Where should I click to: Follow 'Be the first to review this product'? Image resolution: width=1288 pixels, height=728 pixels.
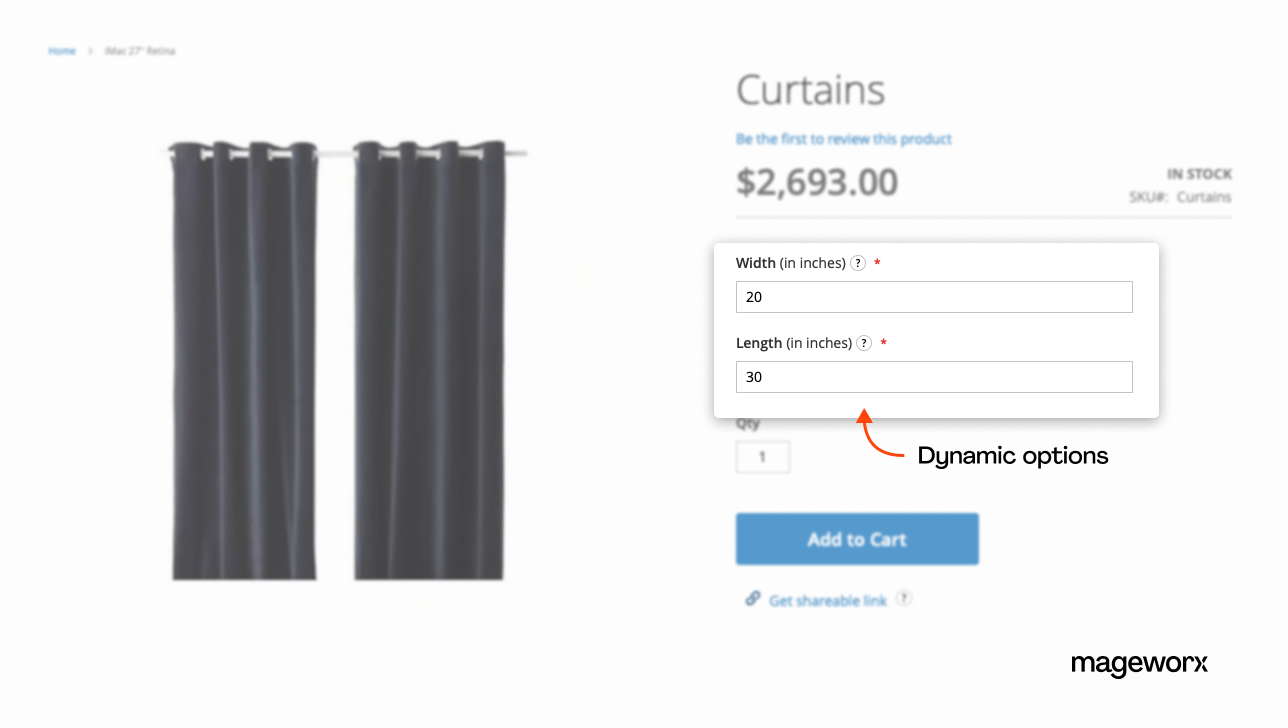click(x=844, y=139)
